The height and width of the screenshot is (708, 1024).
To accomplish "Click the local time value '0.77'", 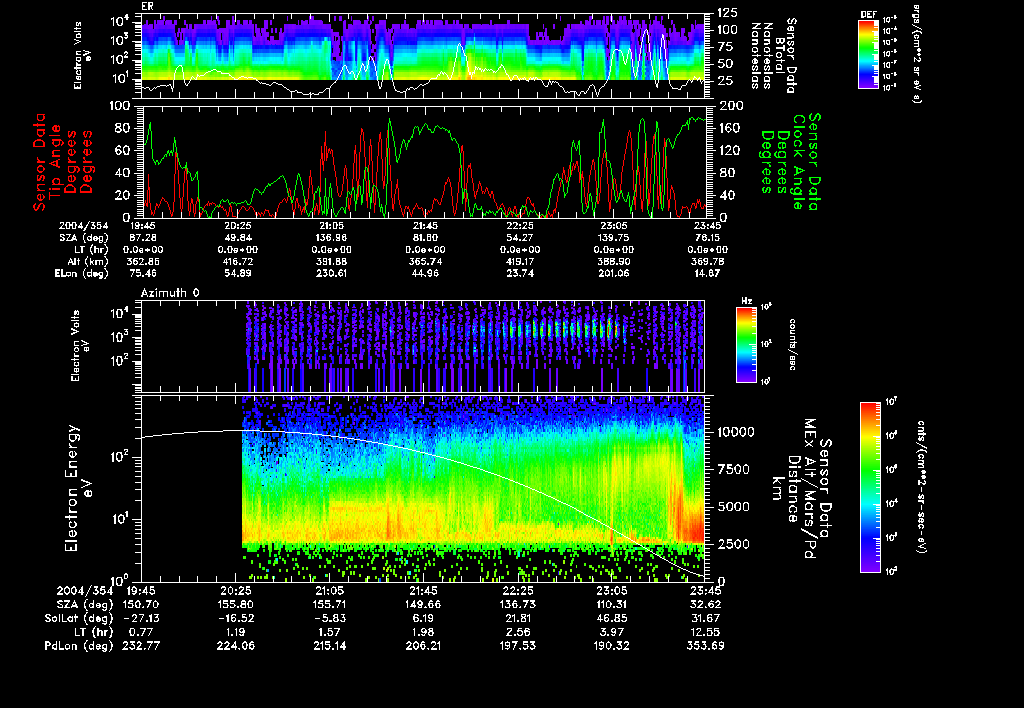I will (x=141, y=632).
